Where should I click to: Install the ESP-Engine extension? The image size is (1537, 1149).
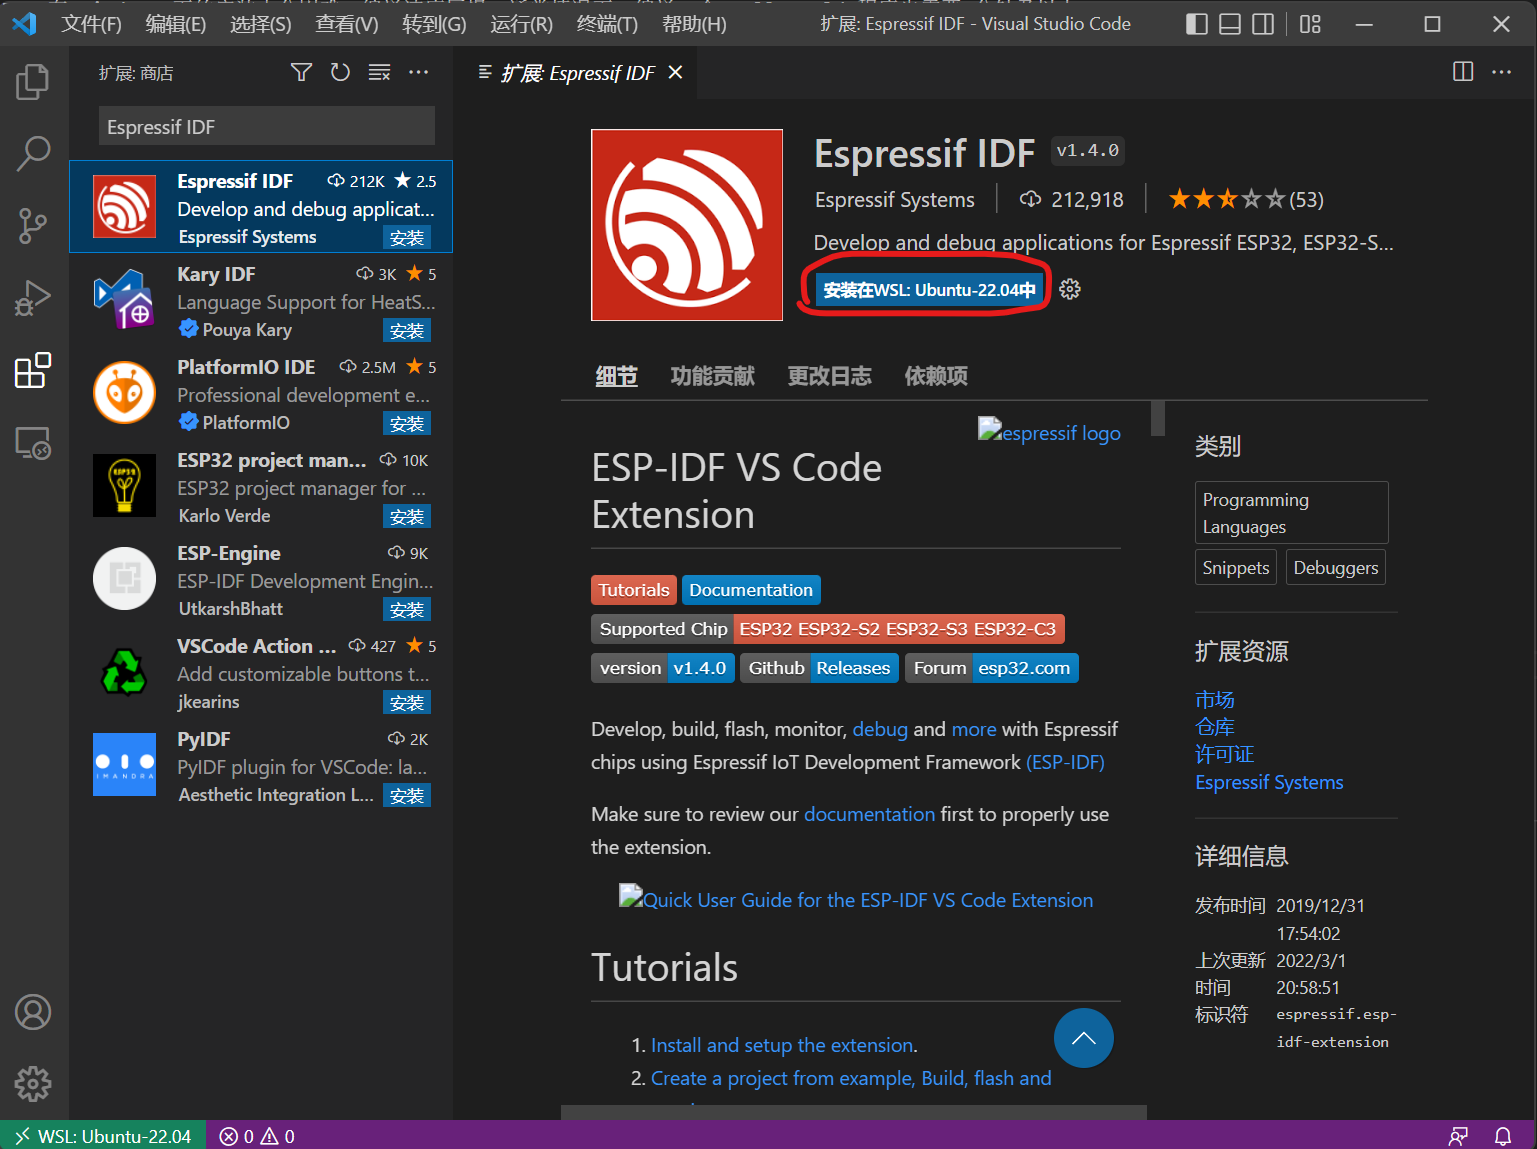pos(407,610)
